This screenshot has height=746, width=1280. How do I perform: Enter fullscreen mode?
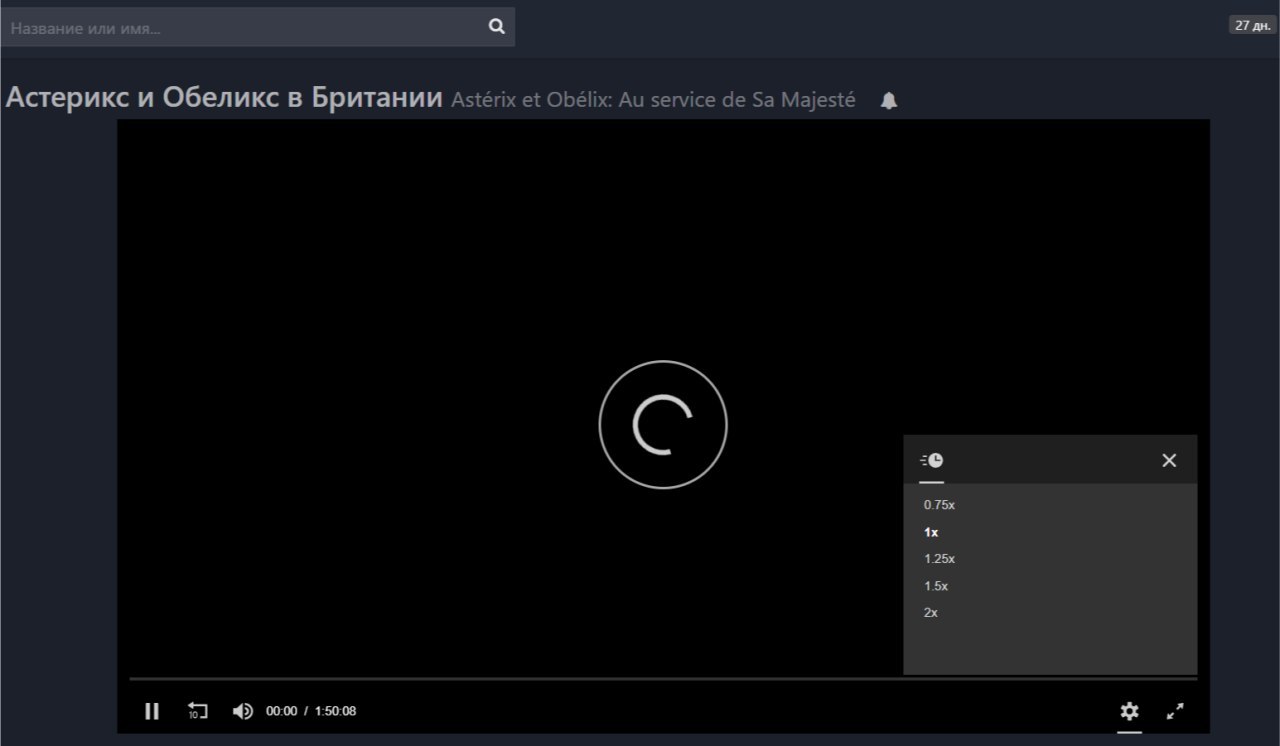click(x=1175, y=711)
